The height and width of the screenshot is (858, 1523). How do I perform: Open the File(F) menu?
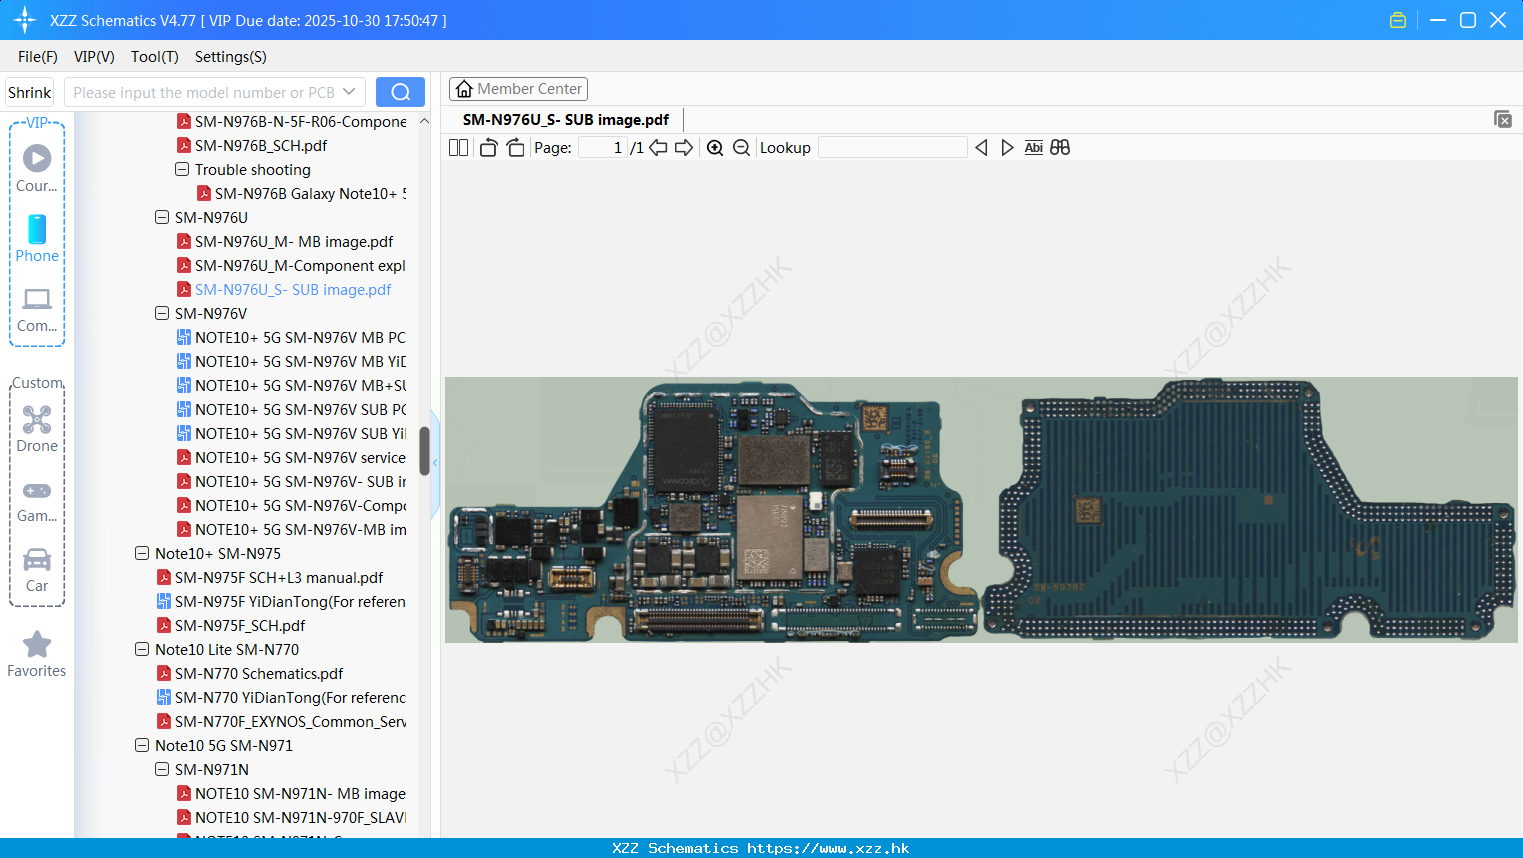[38, 57]
